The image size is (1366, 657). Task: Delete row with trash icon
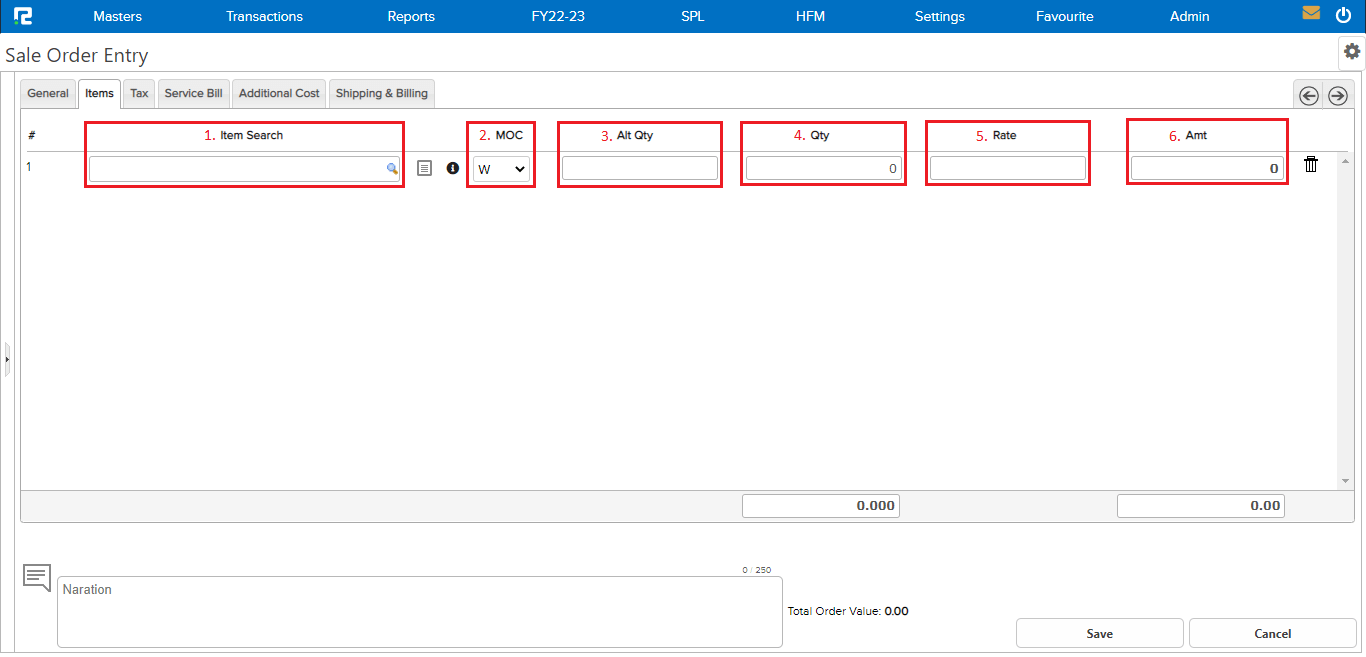point(1311,165)
